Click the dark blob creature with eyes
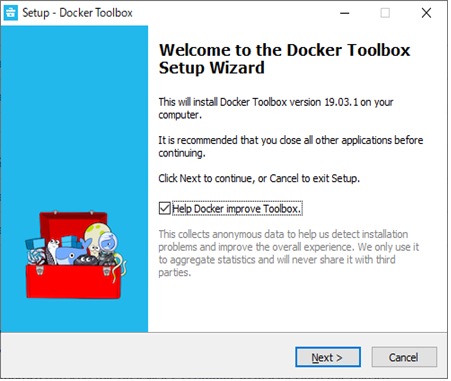Screen dimensions: 451x381 click(x=86, y=260)
